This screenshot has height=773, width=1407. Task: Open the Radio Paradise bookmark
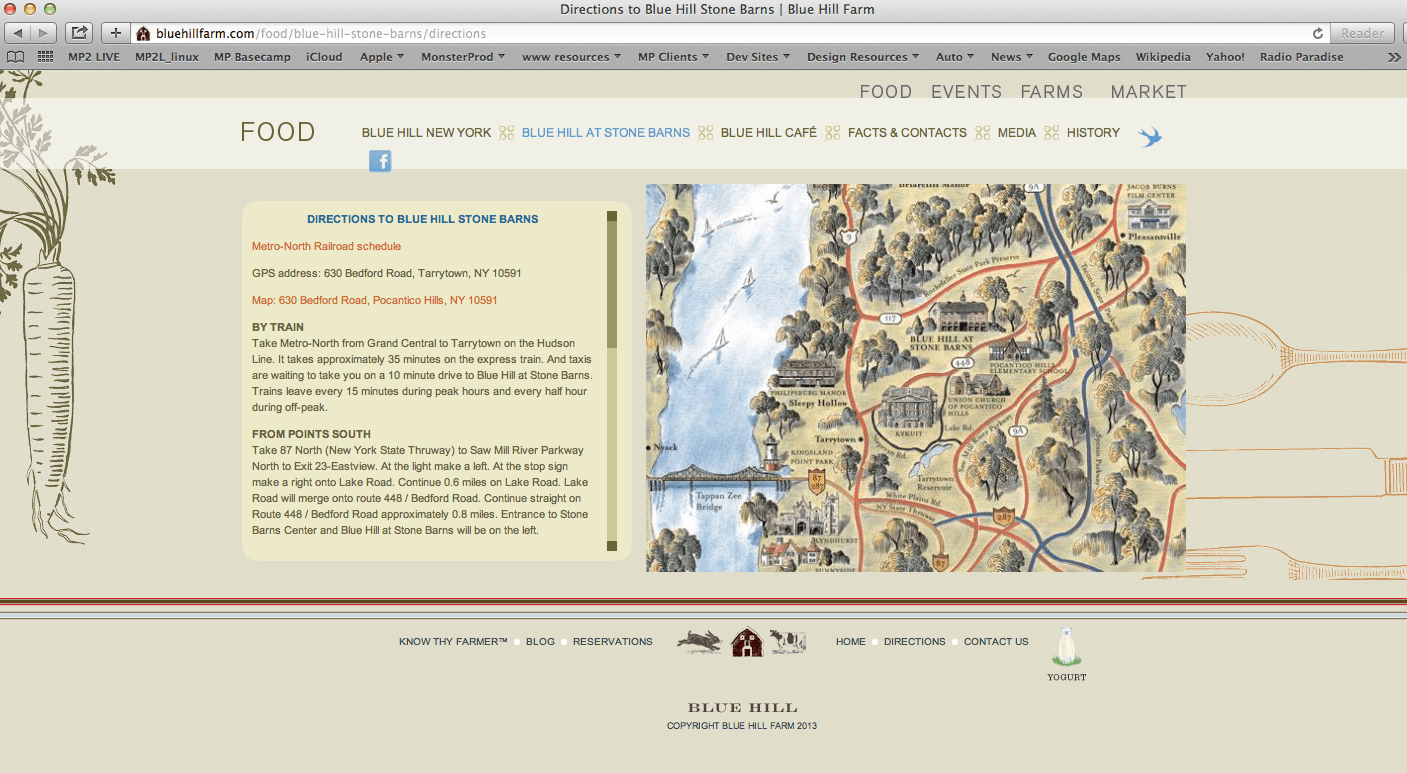click(x=1302, y=57)
